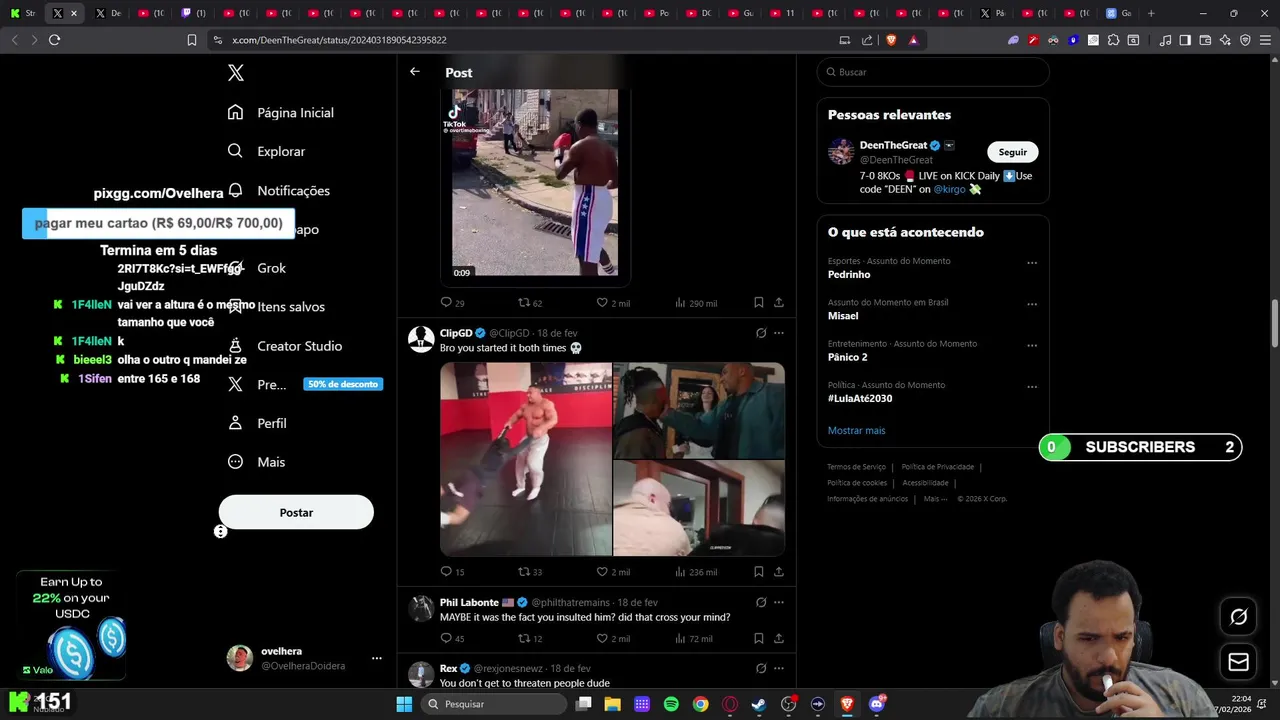Screen dimensions: 1280x720
Task: Open the @kirgo mention link
Action: click(949, 189)
